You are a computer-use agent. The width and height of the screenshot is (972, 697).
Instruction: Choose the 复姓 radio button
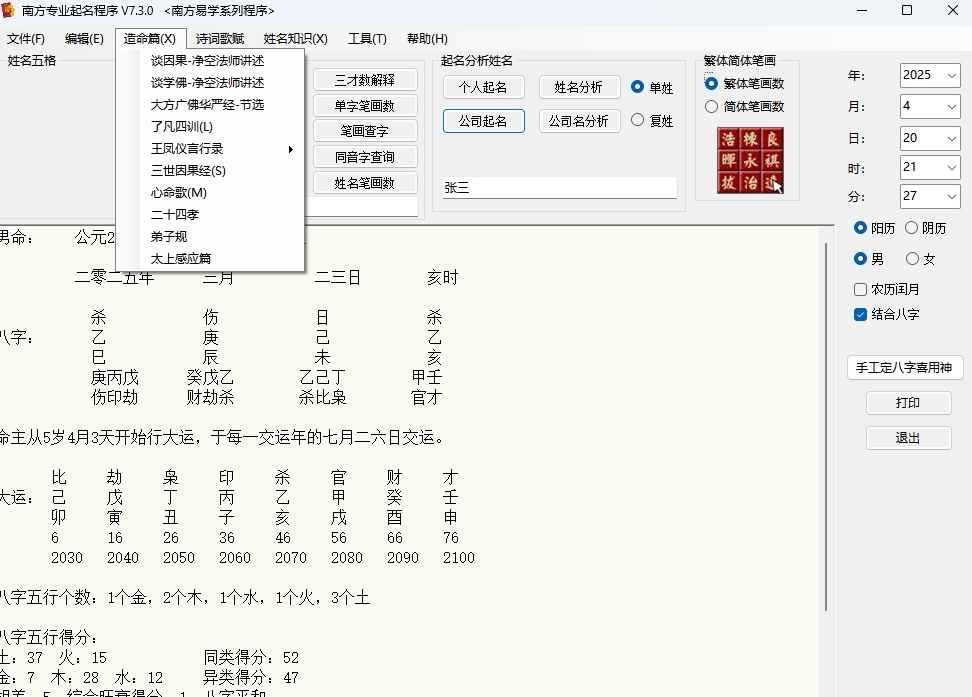tap(637, 120)
